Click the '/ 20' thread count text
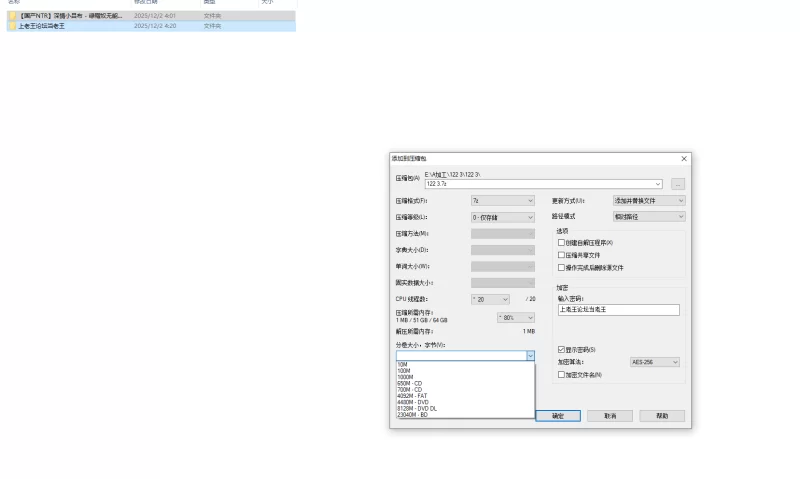 point(531,299)
